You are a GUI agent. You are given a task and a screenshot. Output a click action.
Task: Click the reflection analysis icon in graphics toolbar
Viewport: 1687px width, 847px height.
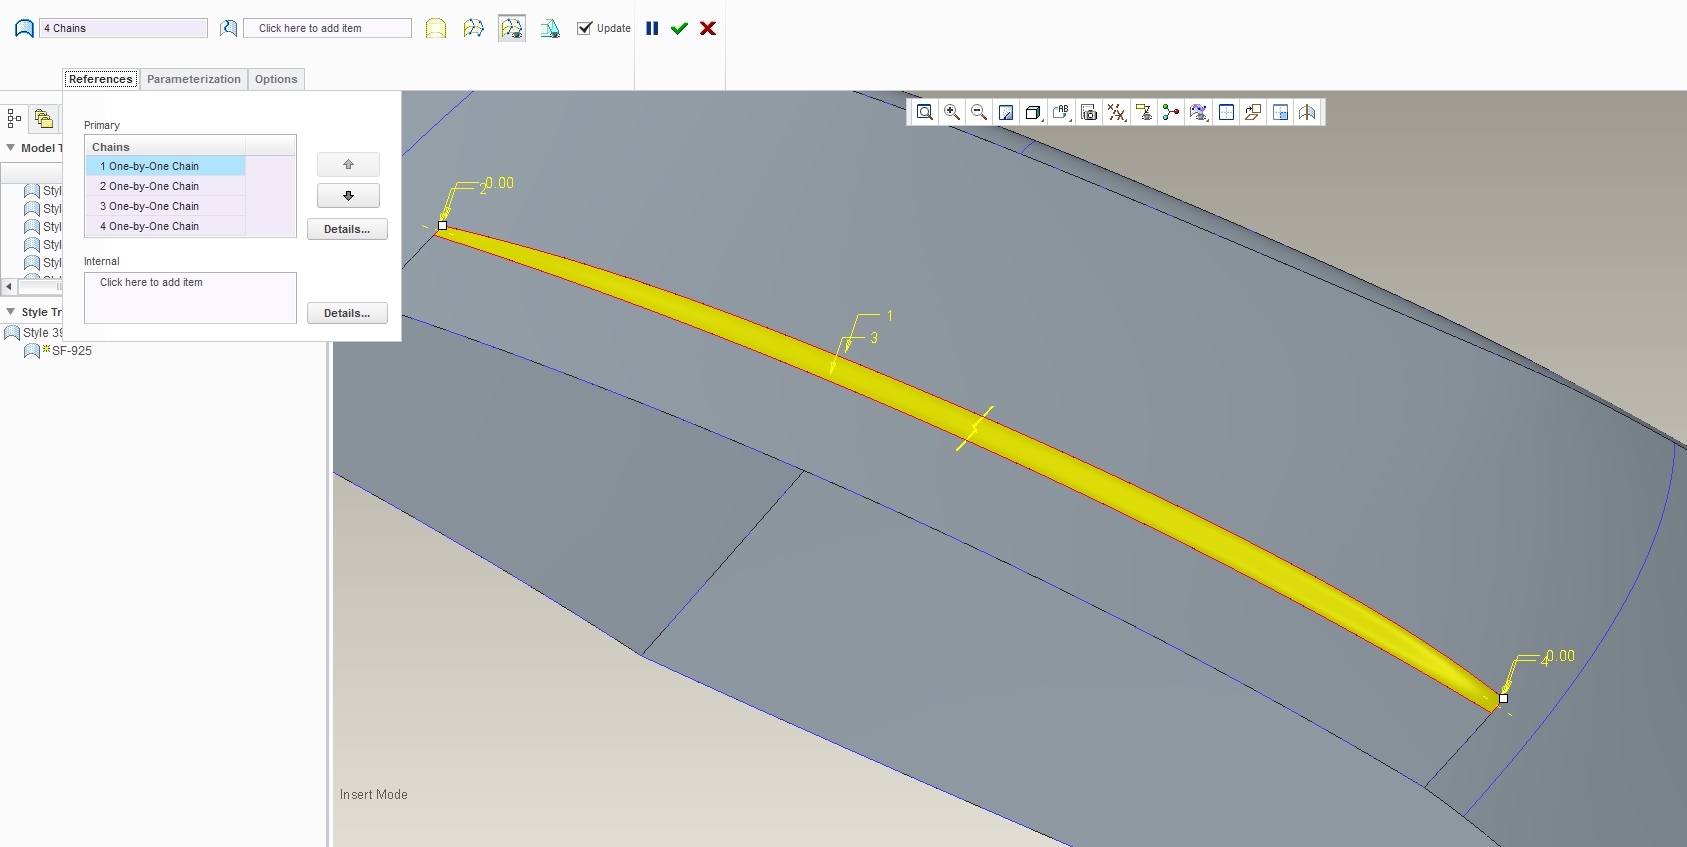tap(1307, 112)
